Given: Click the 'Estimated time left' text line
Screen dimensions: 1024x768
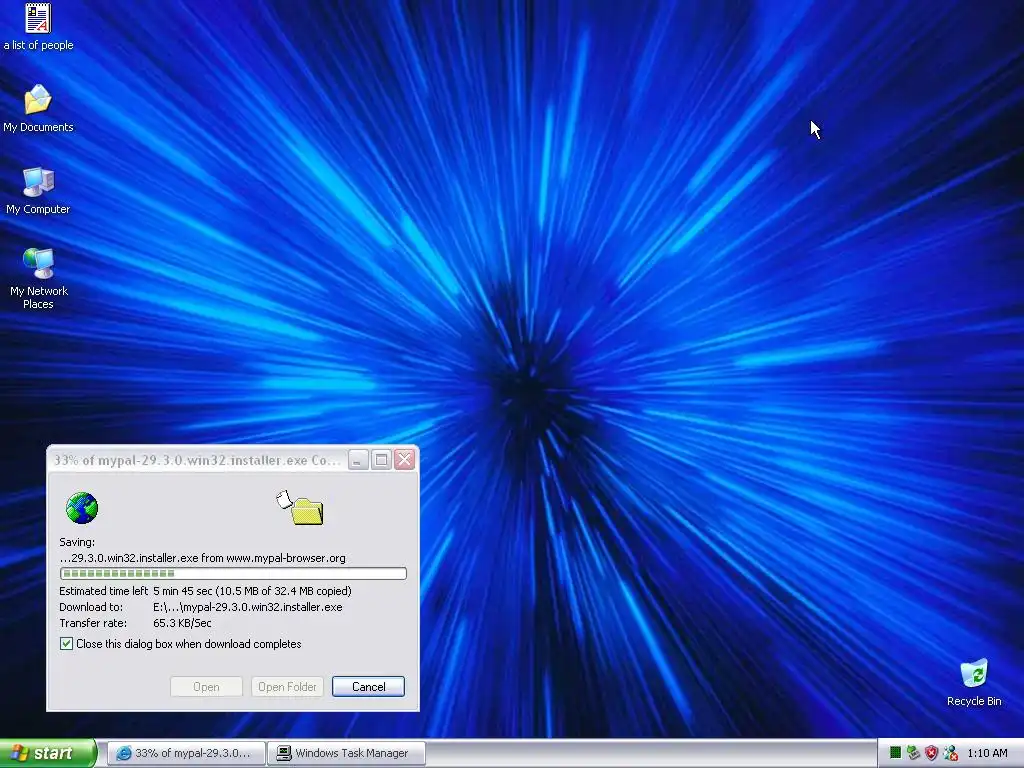Looking at the screenshot, I should [205, 591].
